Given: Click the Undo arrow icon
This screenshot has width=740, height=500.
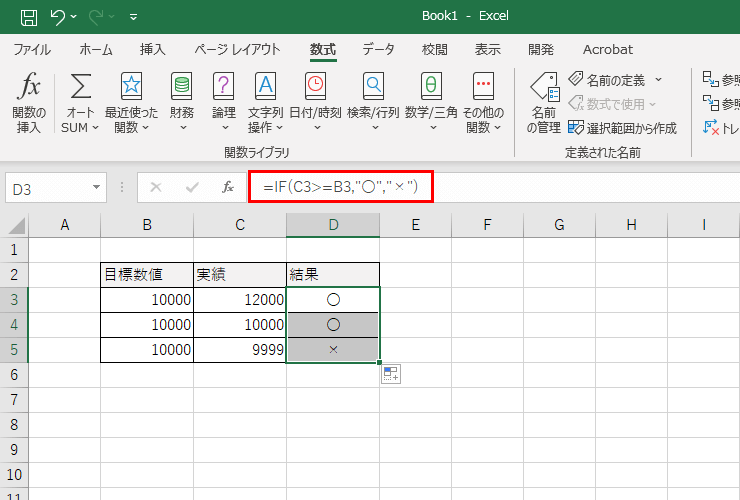Looking at the screenshot, I should coord(58,17).
